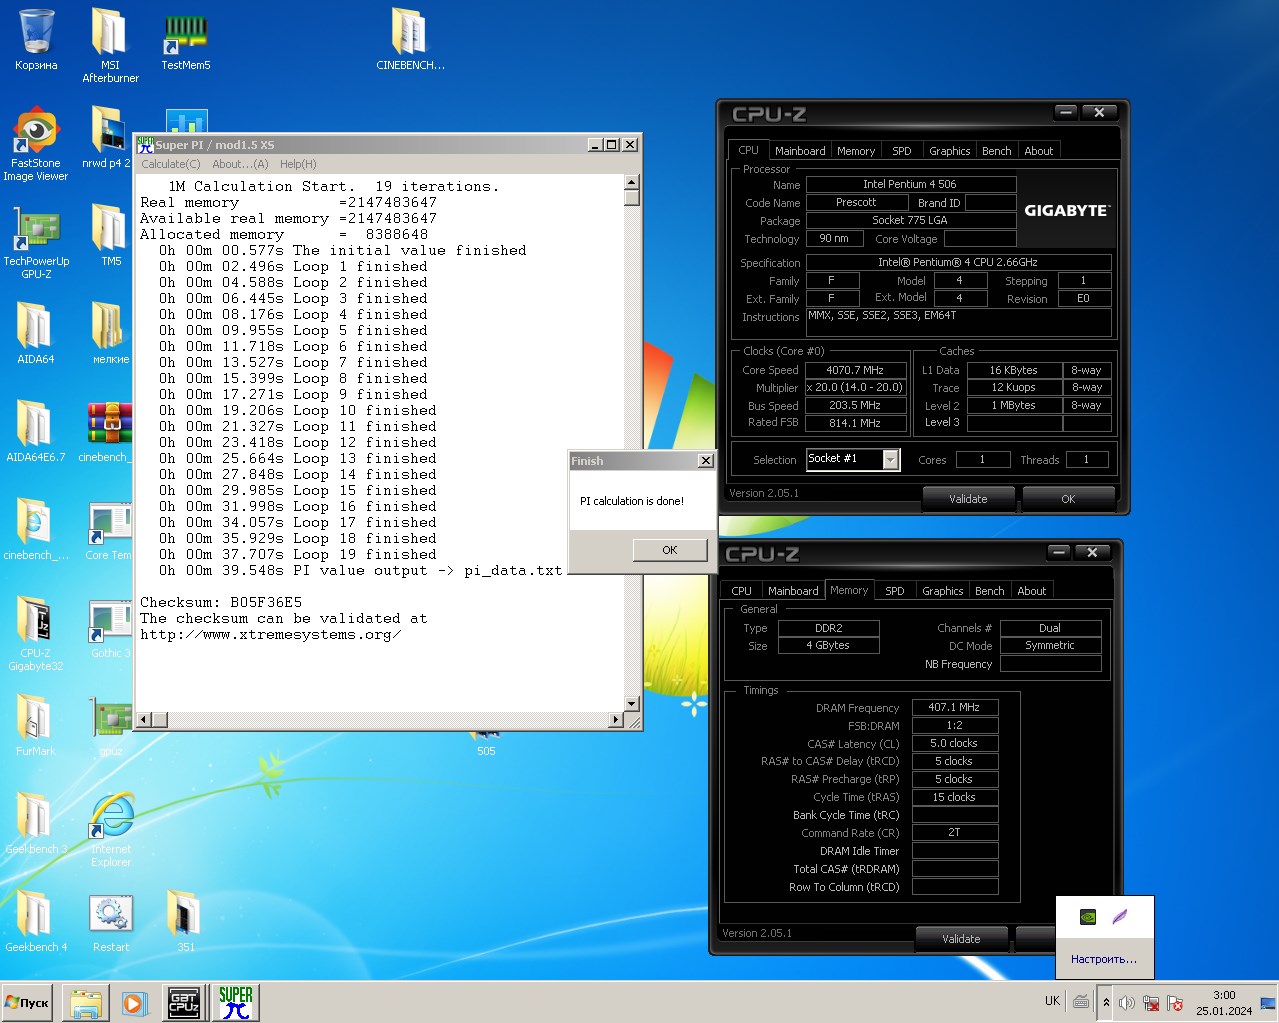Launch the Gothic 3 shortcut

click(x=108, y=627)
